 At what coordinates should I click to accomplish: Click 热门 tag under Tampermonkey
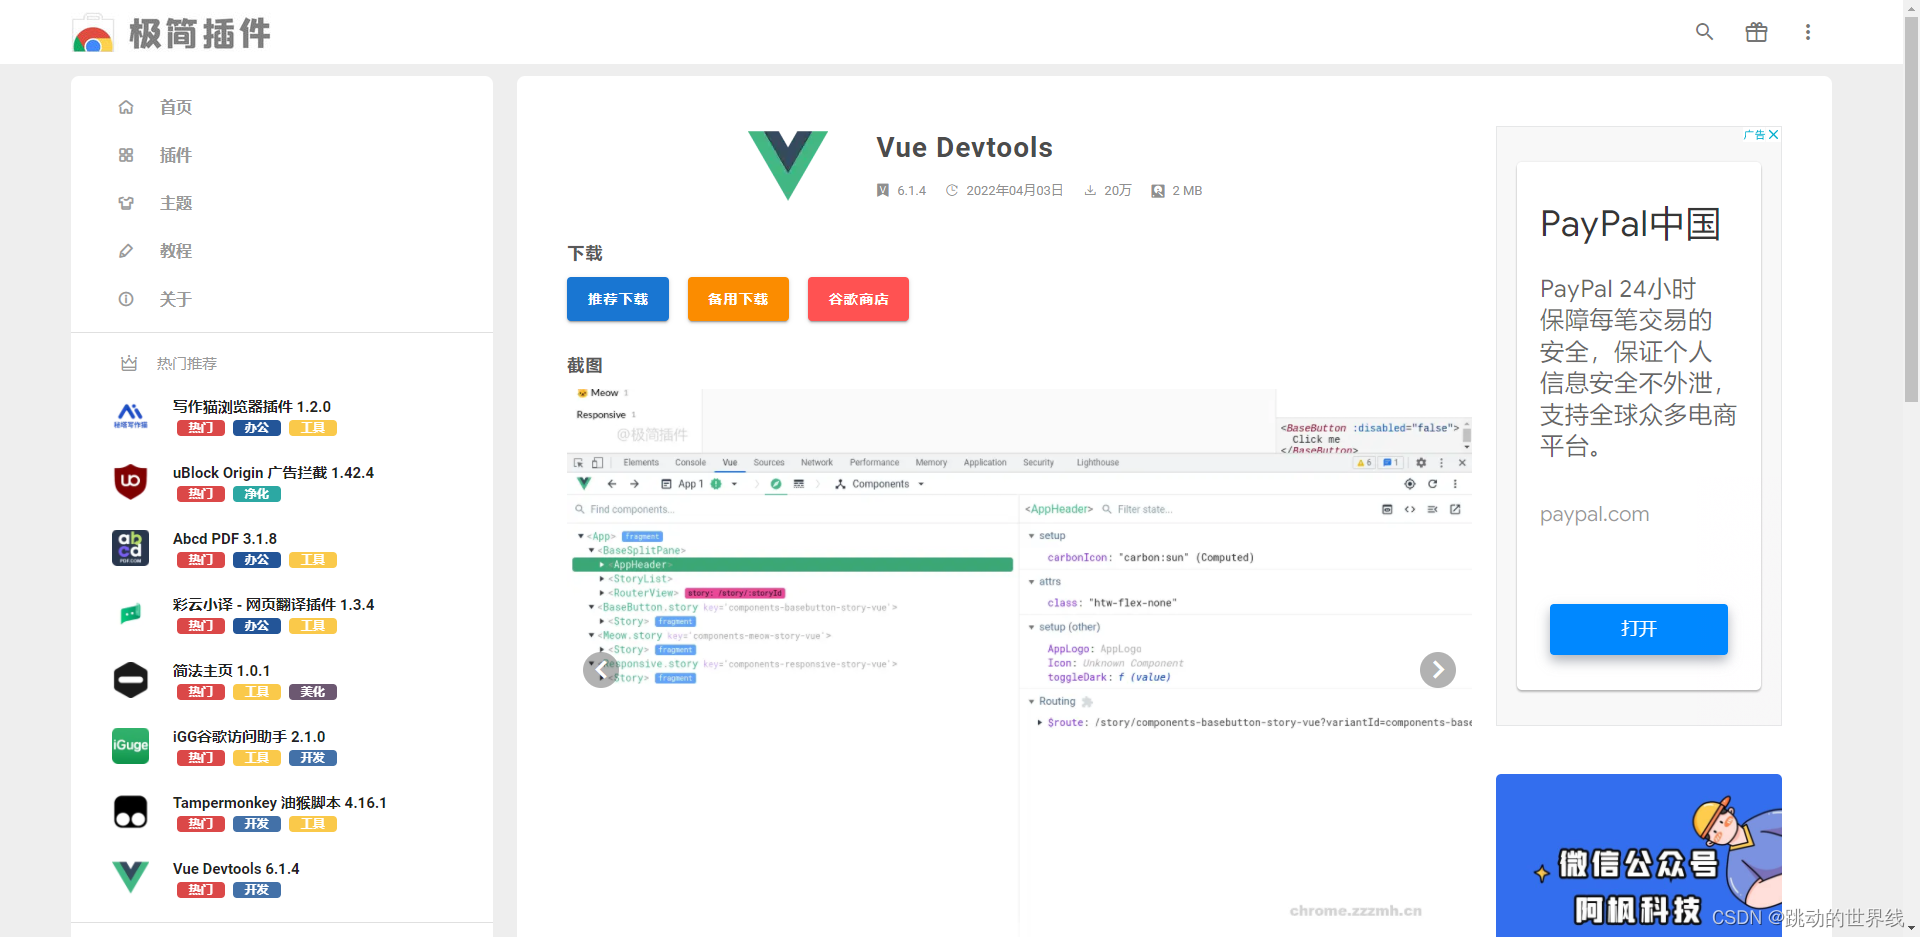click(201, 824)
